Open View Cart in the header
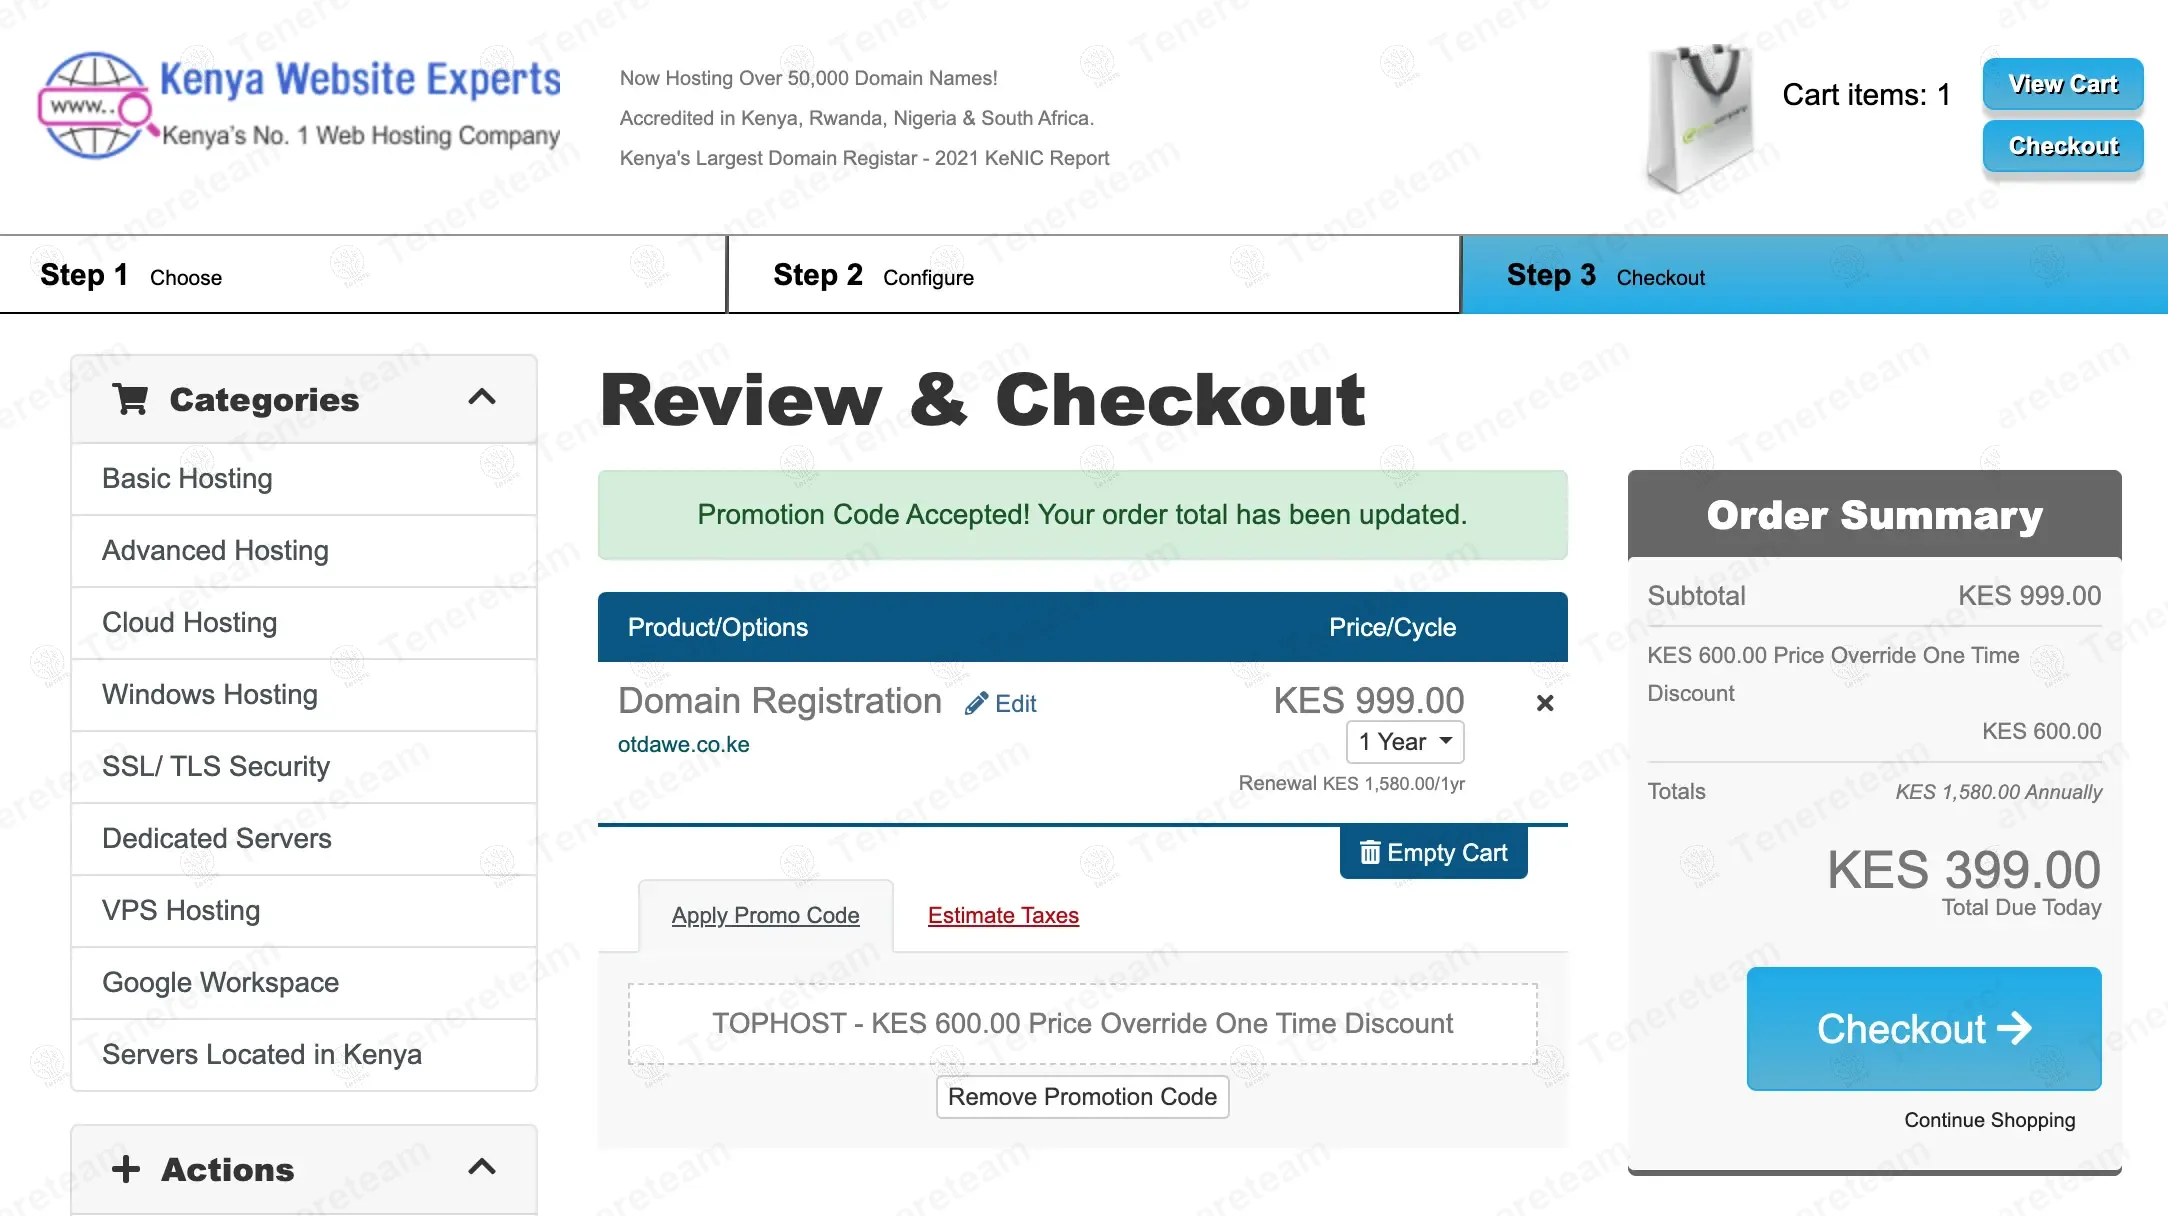The width and height of the screenshot is (2168, 1216). (2063, 84)
